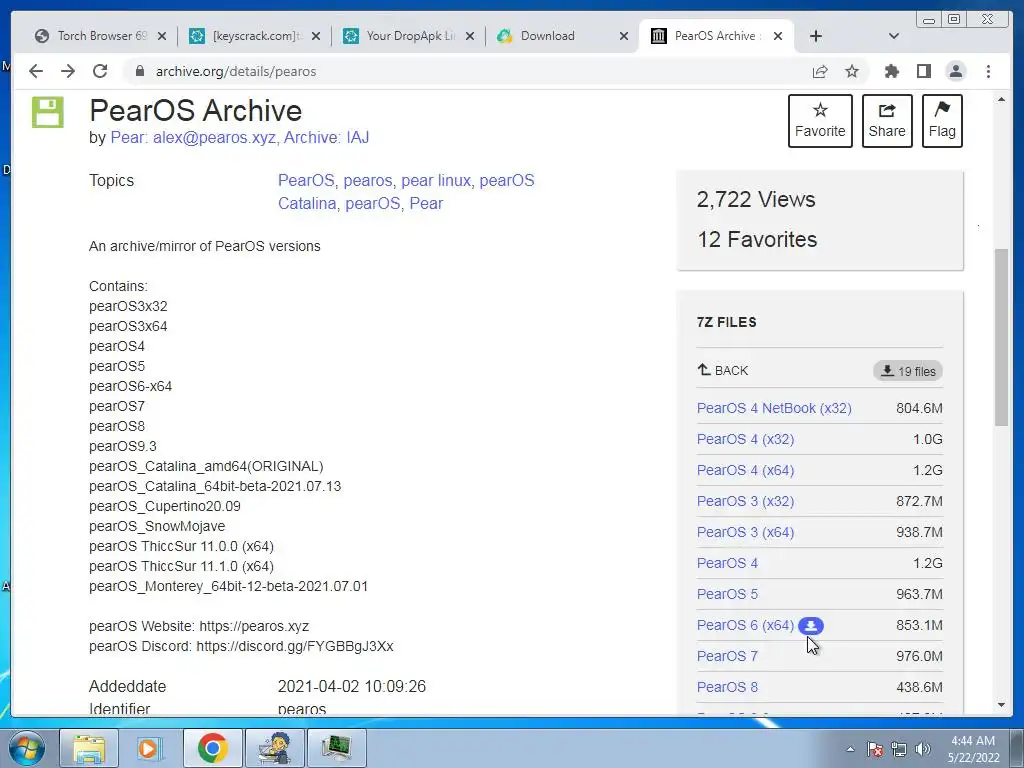
Task: Open the Chrome profile avatar
Action: 956,71
